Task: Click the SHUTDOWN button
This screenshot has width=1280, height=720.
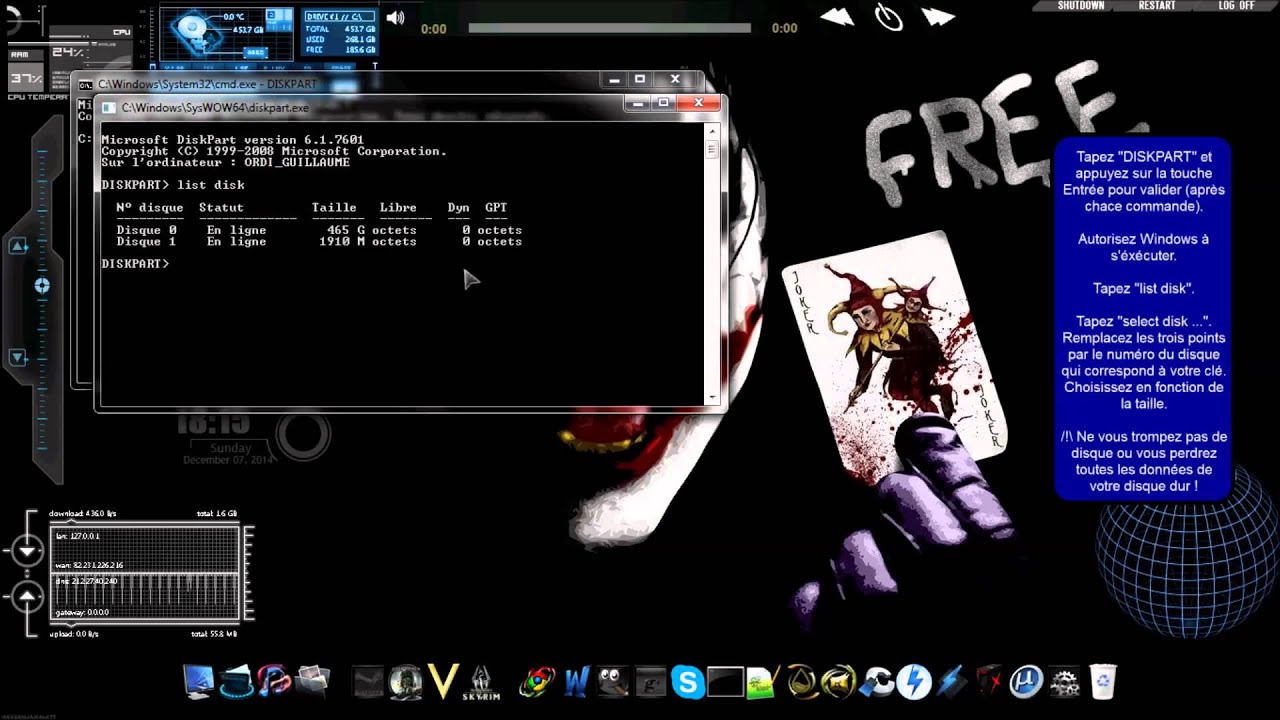Action: (x=1081, y=6)
